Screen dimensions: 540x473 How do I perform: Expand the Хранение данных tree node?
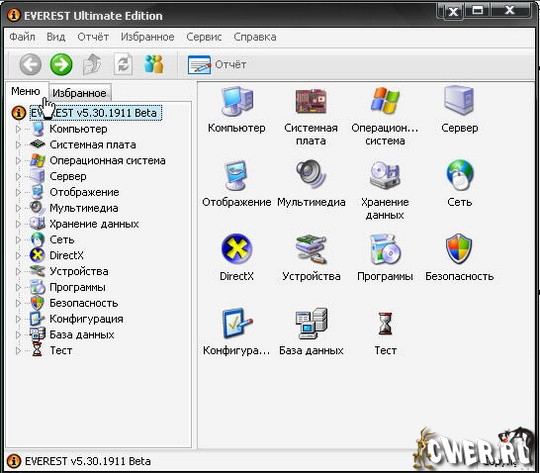pos(18,224)
